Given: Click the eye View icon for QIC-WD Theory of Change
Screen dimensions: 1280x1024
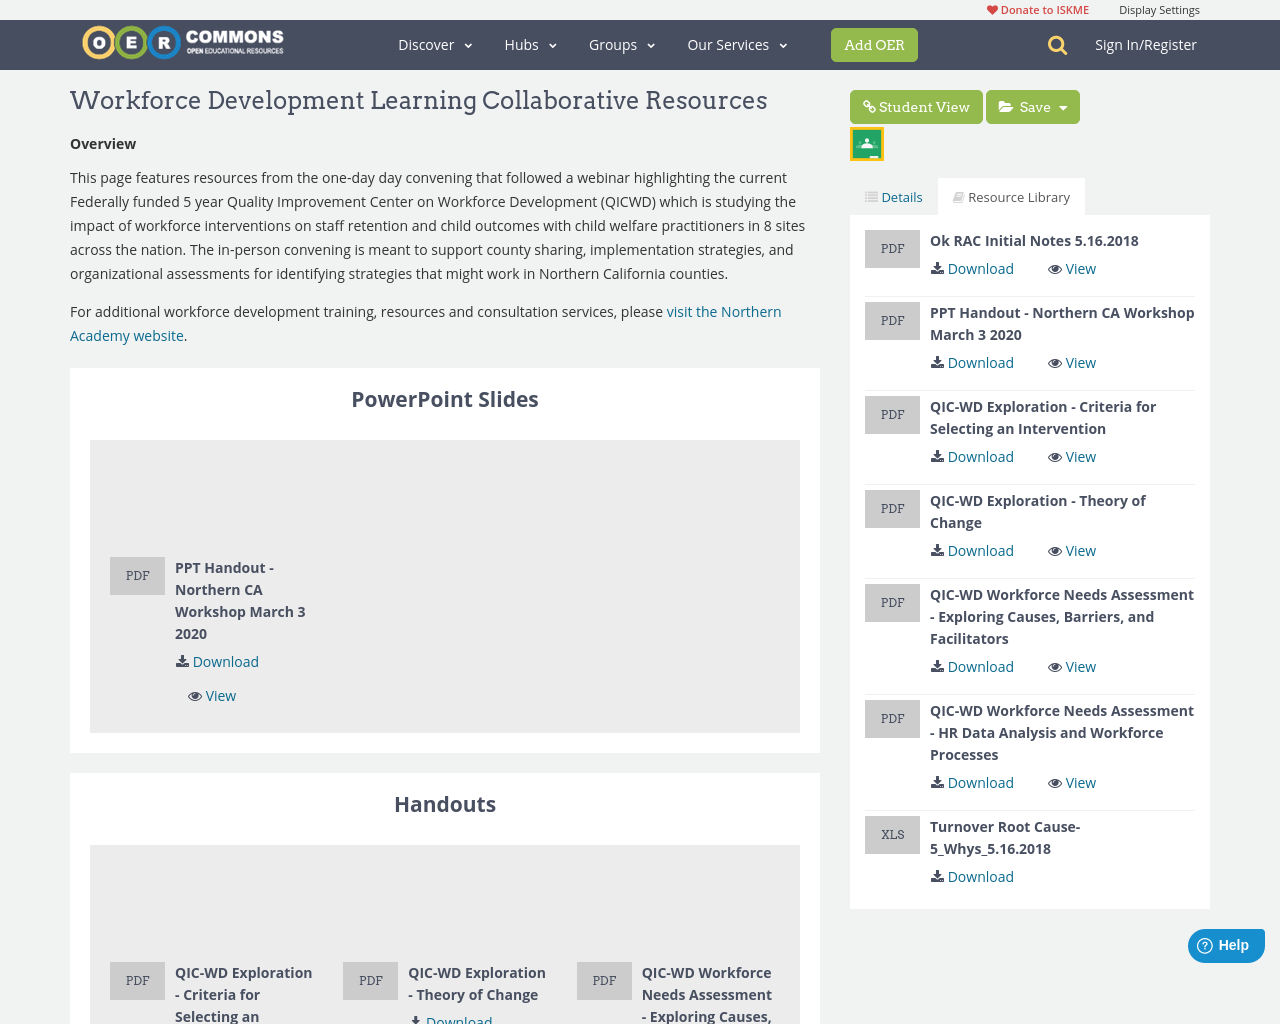Looking at the screenshot, I should (1053, 549).
